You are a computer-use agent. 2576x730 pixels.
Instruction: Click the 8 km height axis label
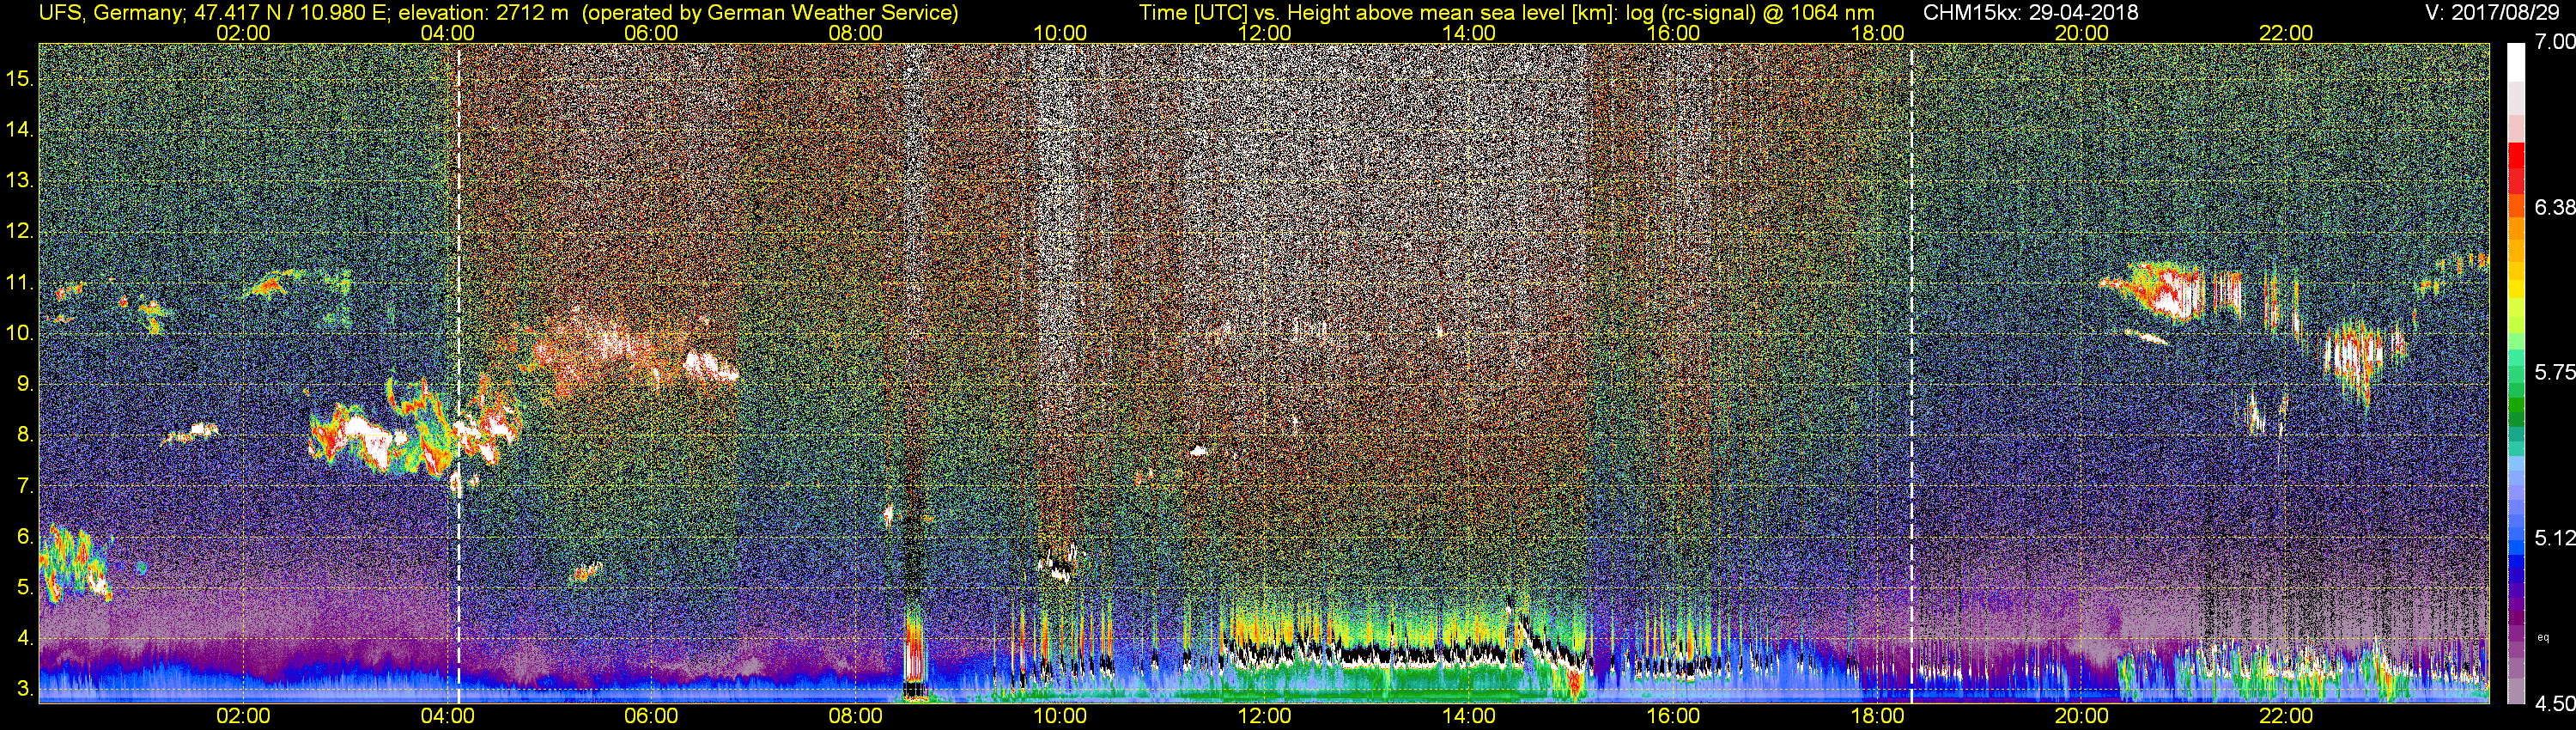[25, 435]
